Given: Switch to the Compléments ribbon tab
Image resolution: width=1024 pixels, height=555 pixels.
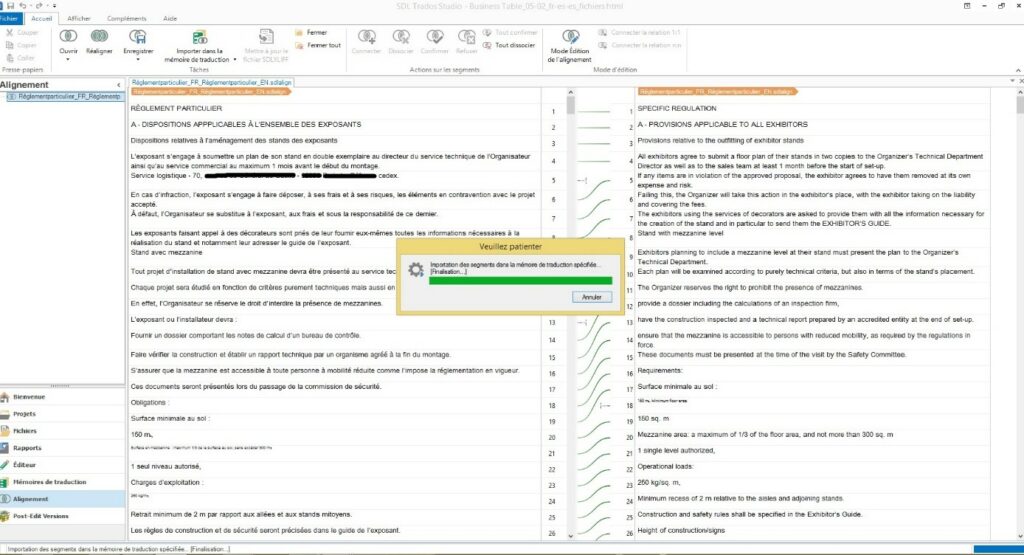Looking at the screenshot, I should (127, 18).
